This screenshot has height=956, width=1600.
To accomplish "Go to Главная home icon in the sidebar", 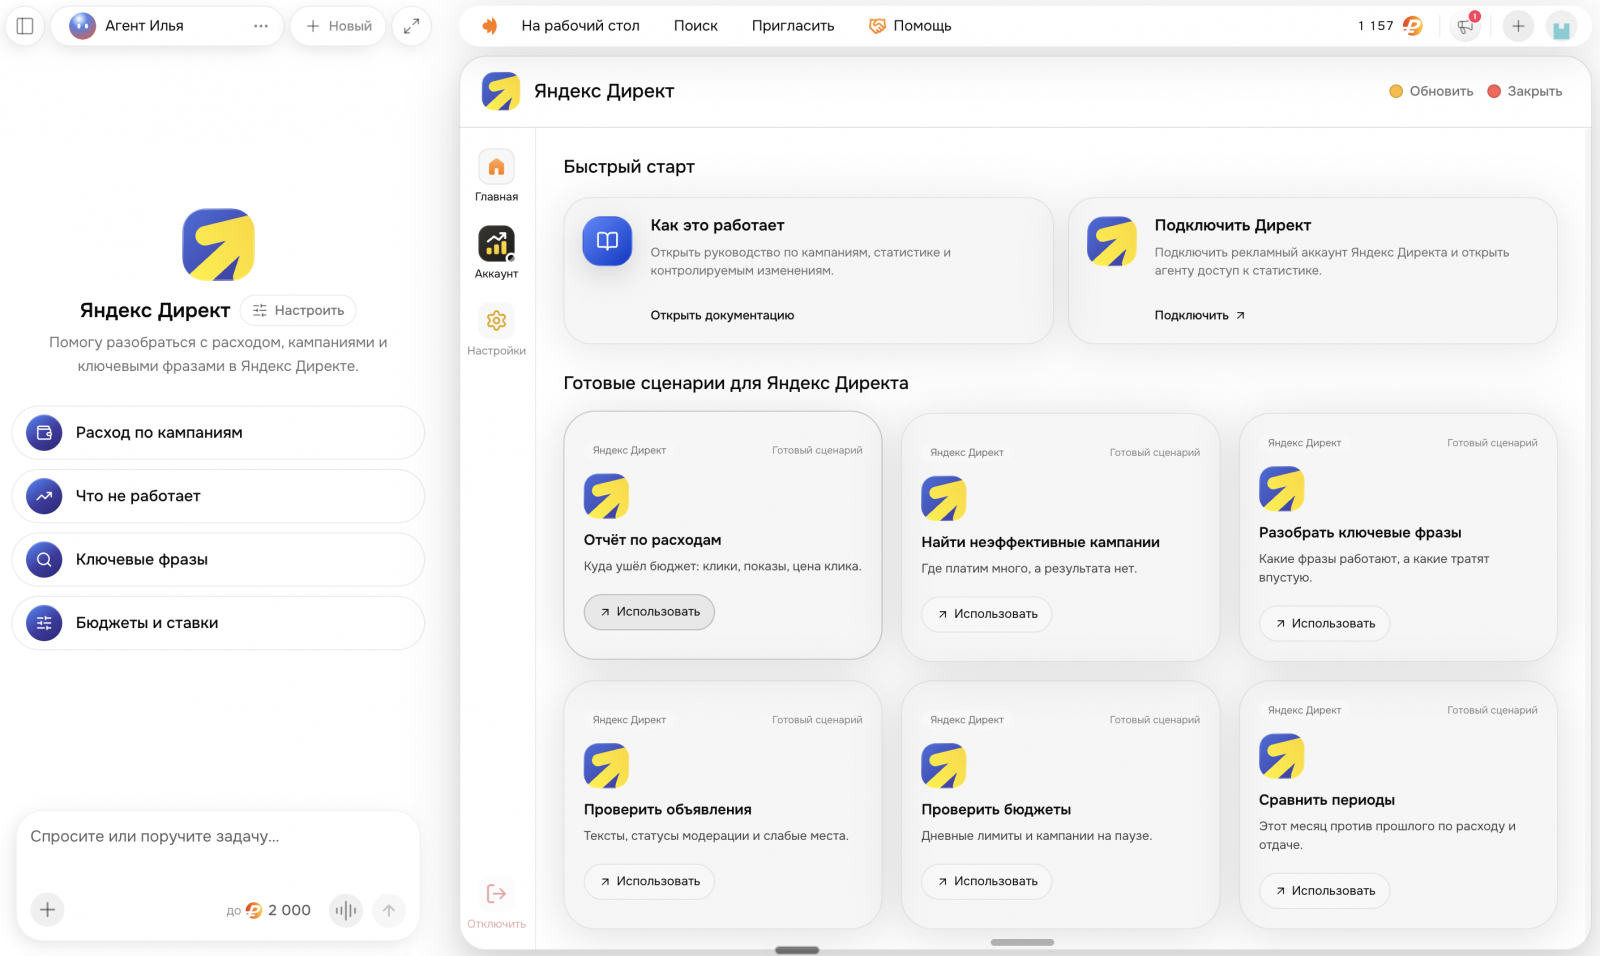I will [x=496, y=167].
